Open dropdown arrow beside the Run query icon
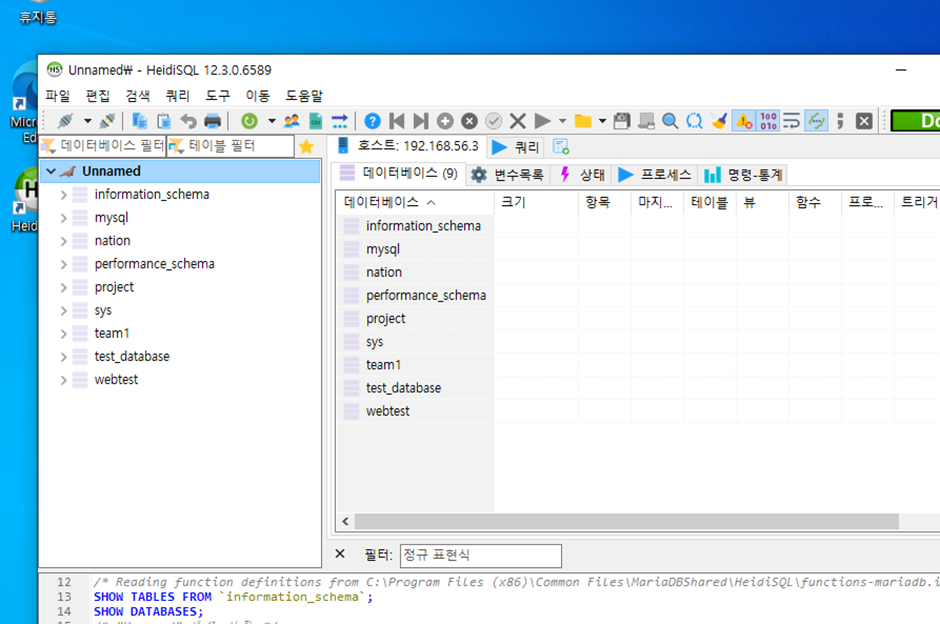 point(562,121)
